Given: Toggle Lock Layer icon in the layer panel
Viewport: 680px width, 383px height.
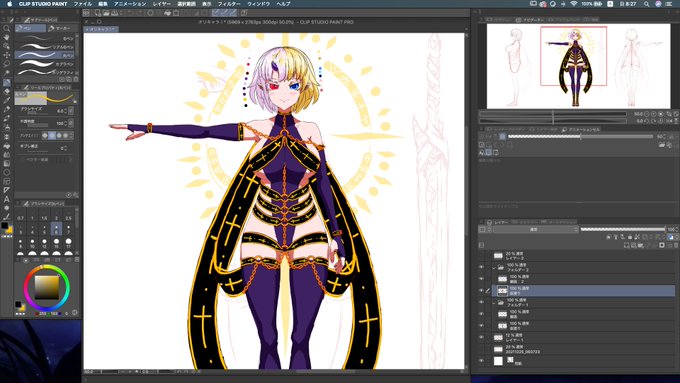Looking at the screenshot, I should pos(630,237).
